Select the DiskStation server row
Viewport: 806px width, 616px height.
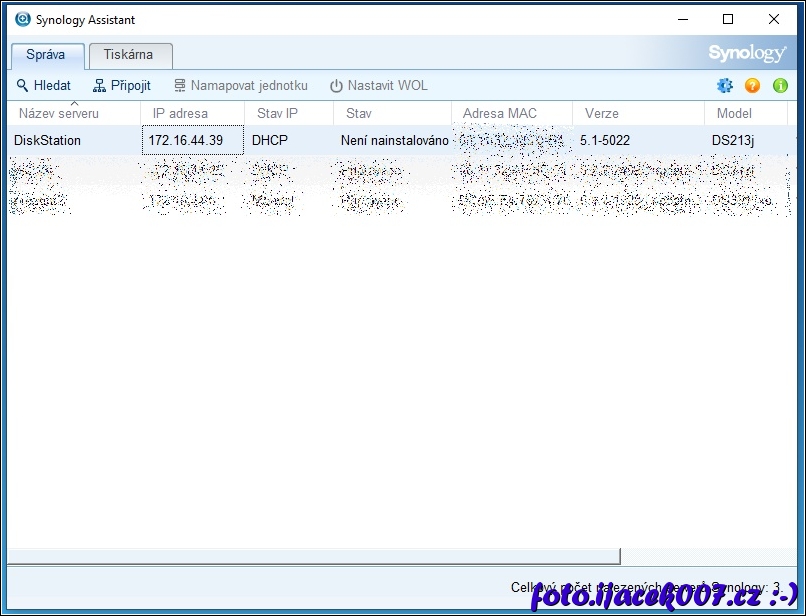click(x=48, y=140)
